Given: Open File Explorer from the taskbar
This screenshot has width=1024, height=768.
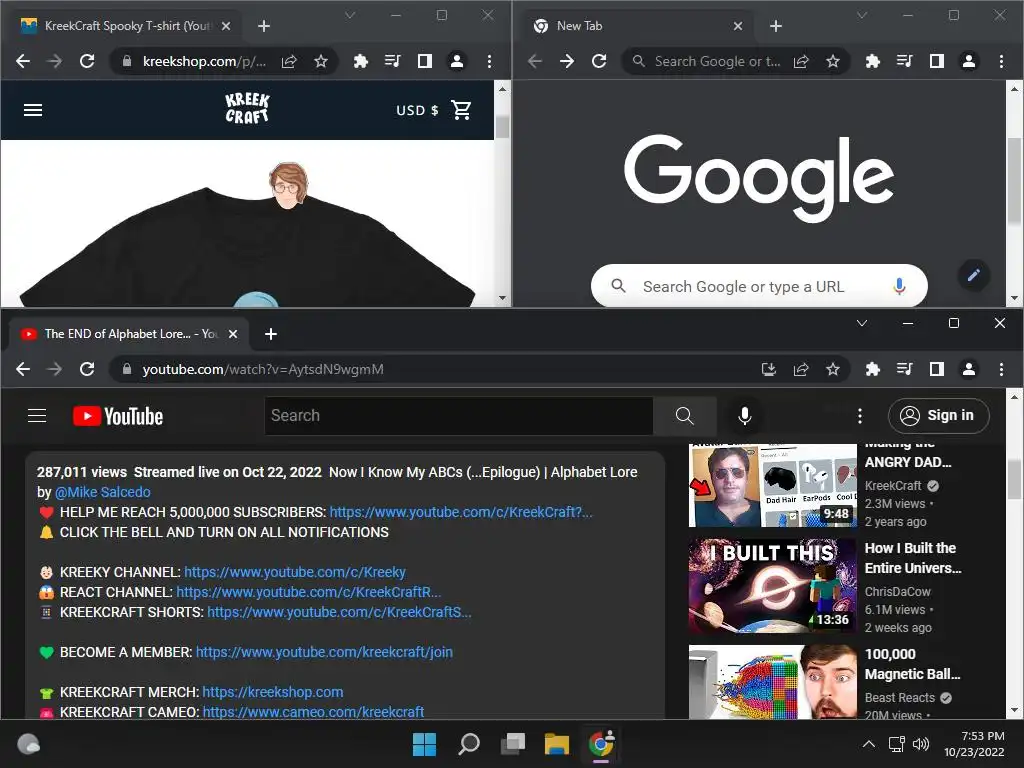Looking at the screenshot, I should coord(557,744).
